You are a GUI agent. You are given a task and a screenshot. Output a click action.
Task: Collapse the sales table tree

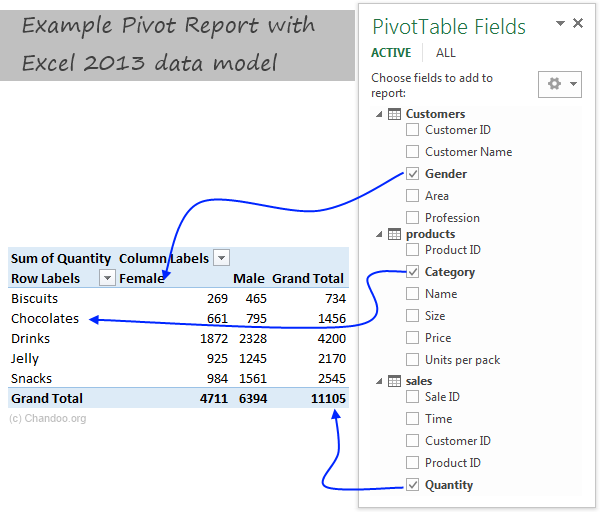tap(379, 381)
